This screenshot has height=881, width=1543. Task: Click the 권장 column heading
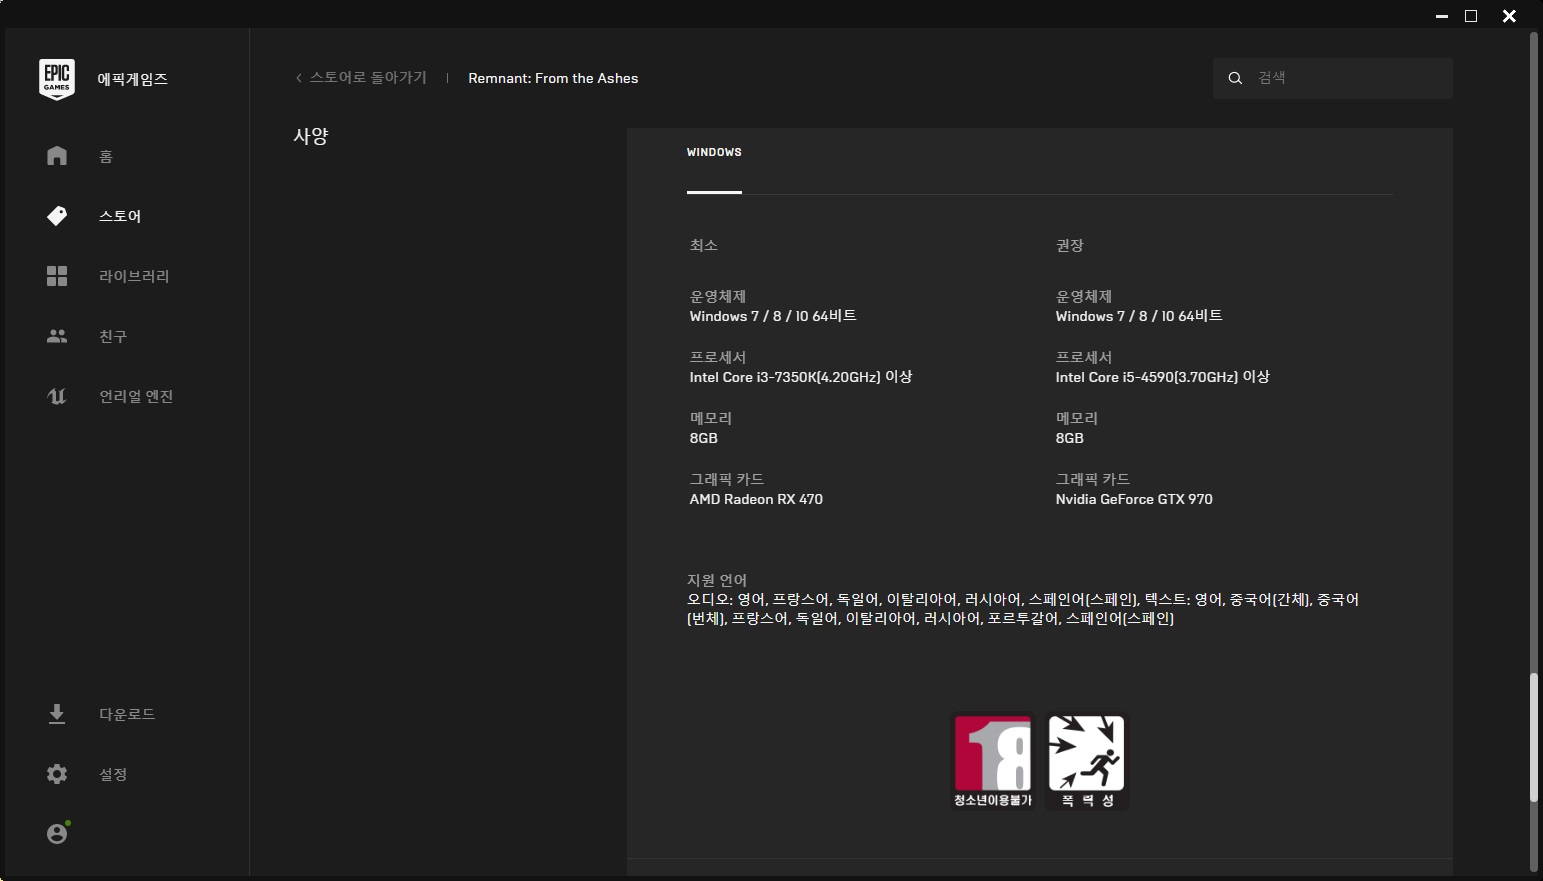click(1070, 245)
